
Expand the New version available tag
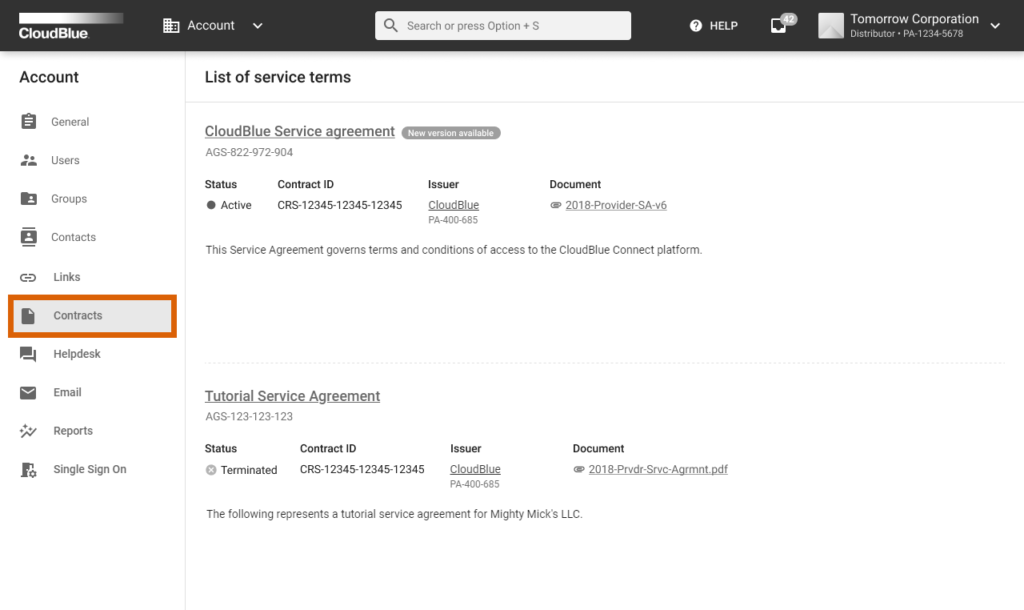point(451,132)
